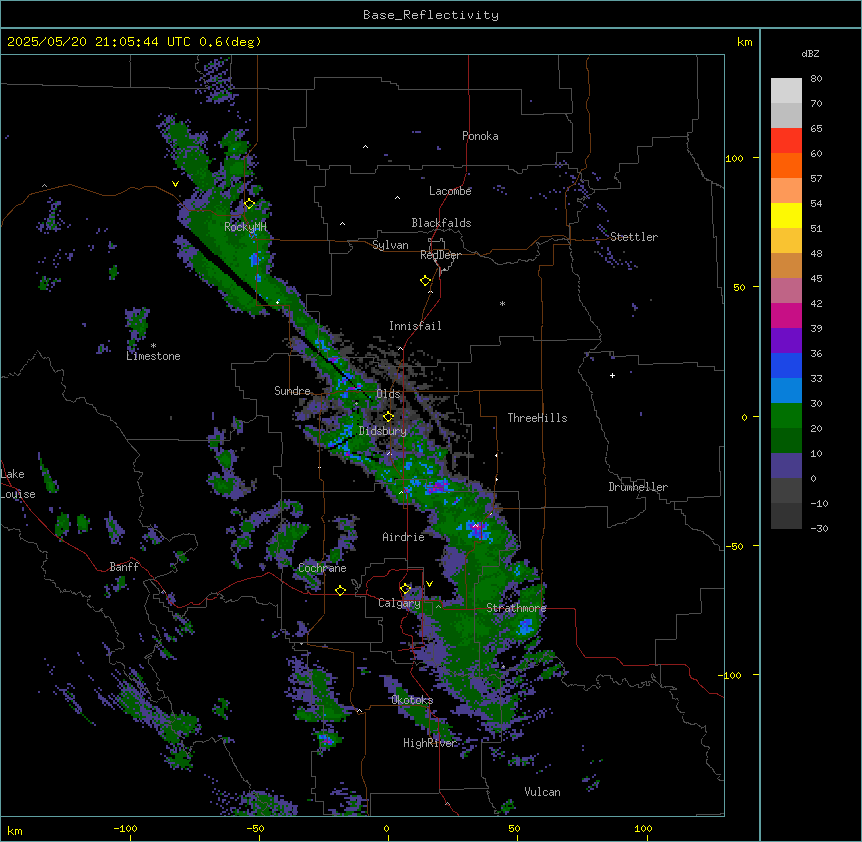Click the Vulcan town label
The image size is (862, 842).
543,792
